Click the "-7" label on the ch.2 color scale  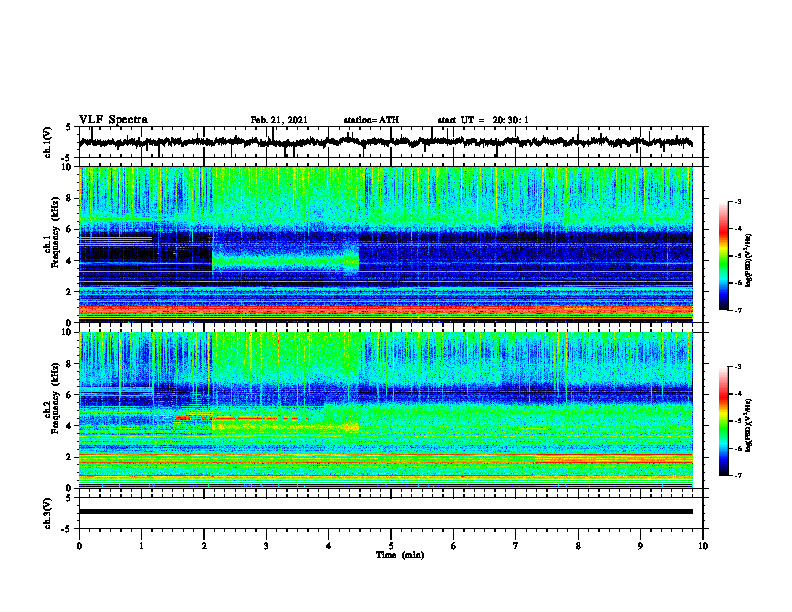click(x=737, y=476)
